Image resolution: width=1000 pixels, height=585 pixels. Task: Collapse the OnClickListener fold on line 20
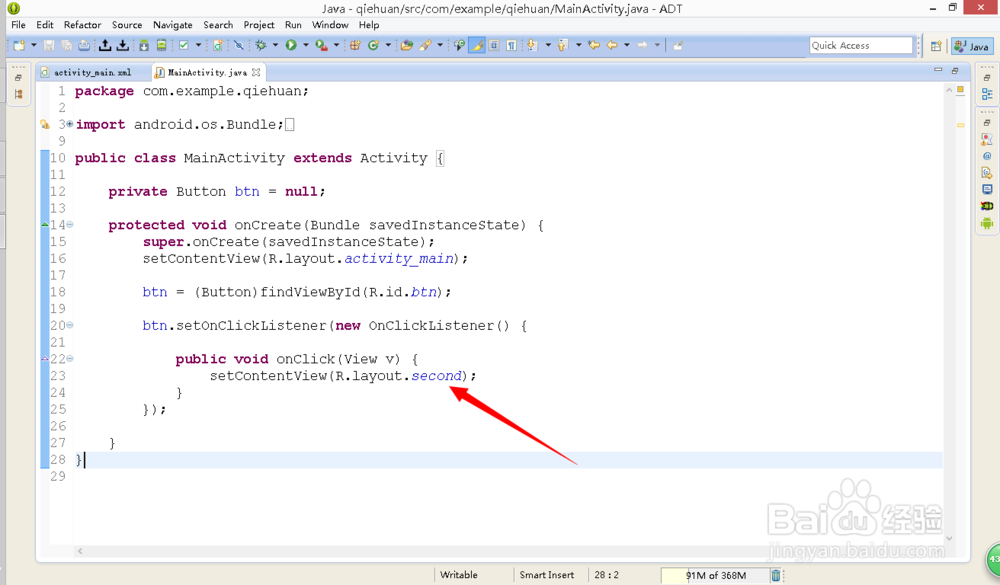[70, 325]
